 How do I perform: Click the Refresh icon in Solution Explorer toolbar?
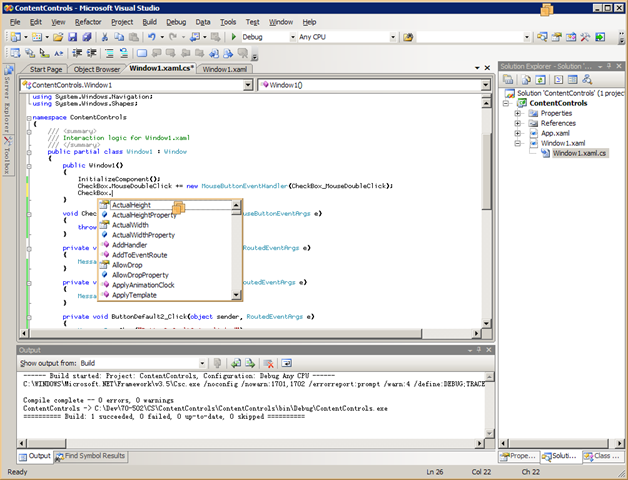coord(541,80)
